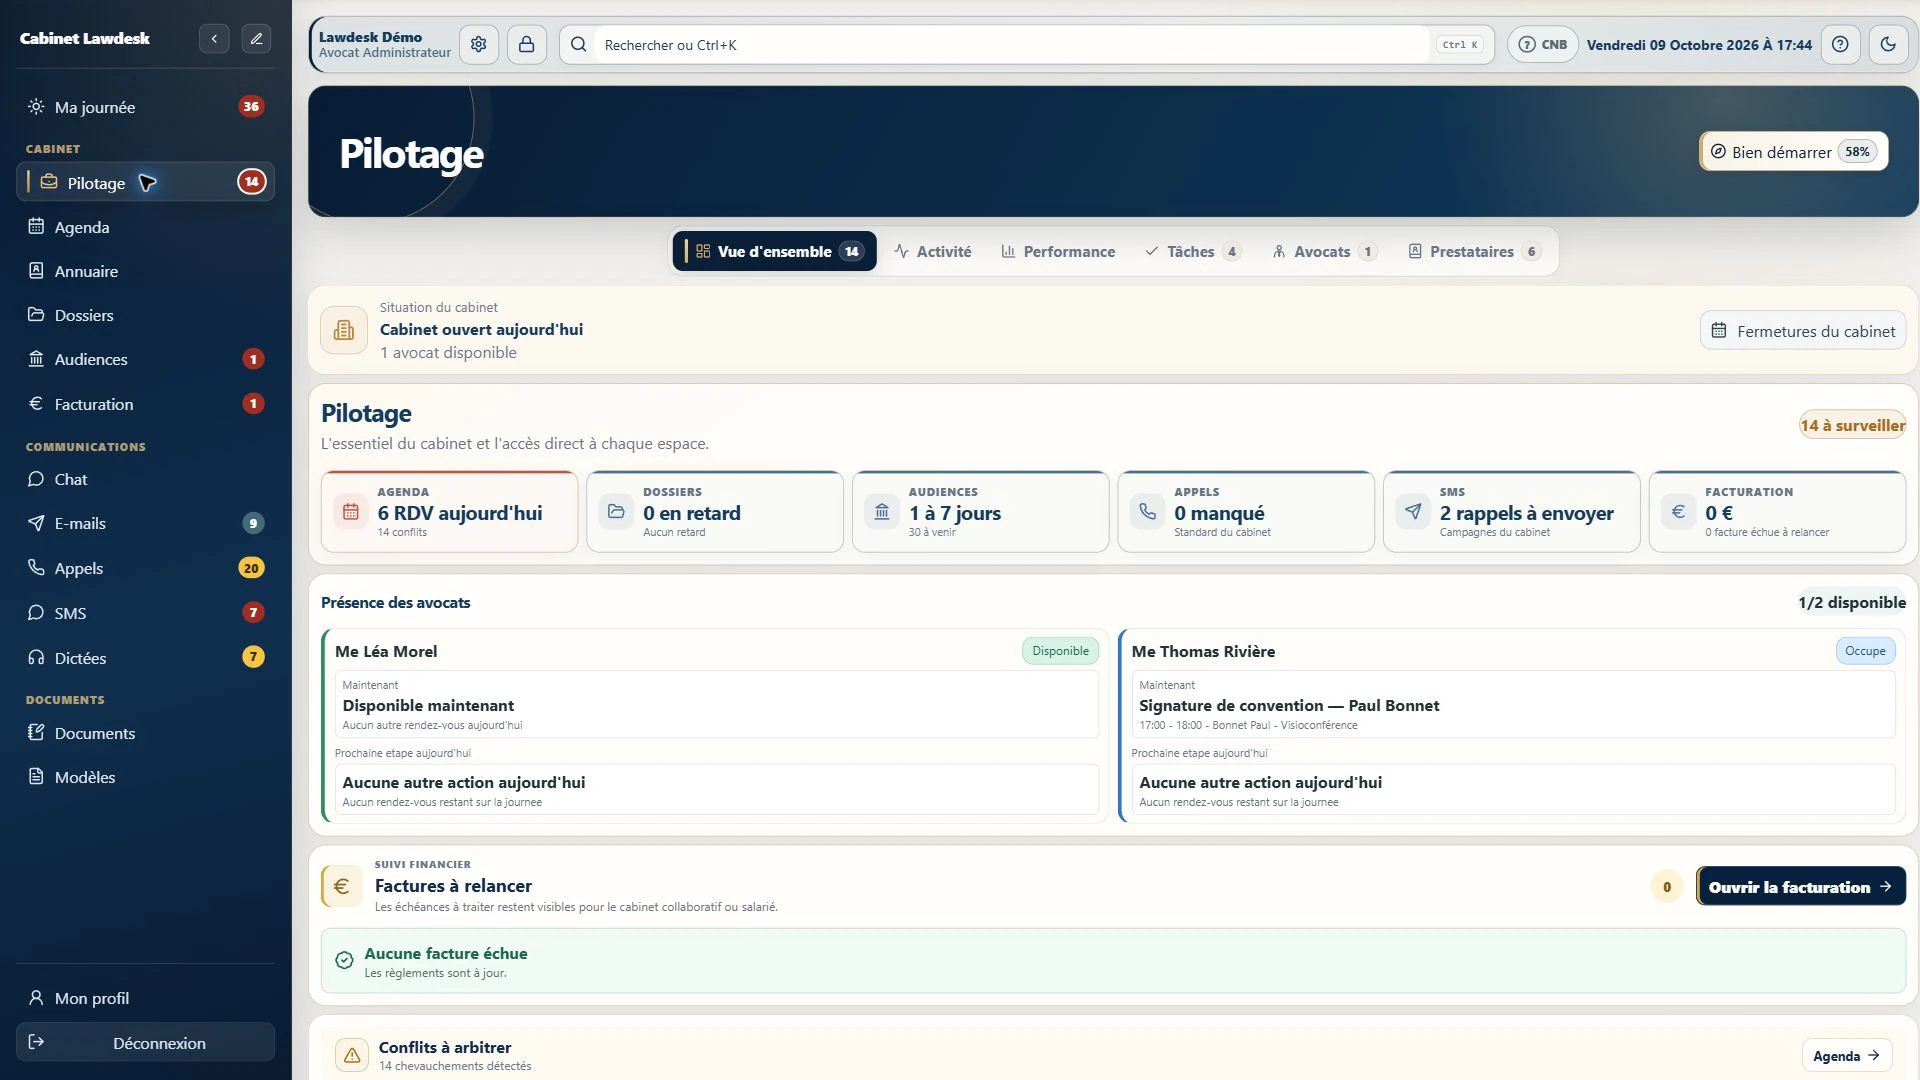Switch to the Performance tab
The height and width of the screenshot is (1080, 1920).
(1058, 252)
